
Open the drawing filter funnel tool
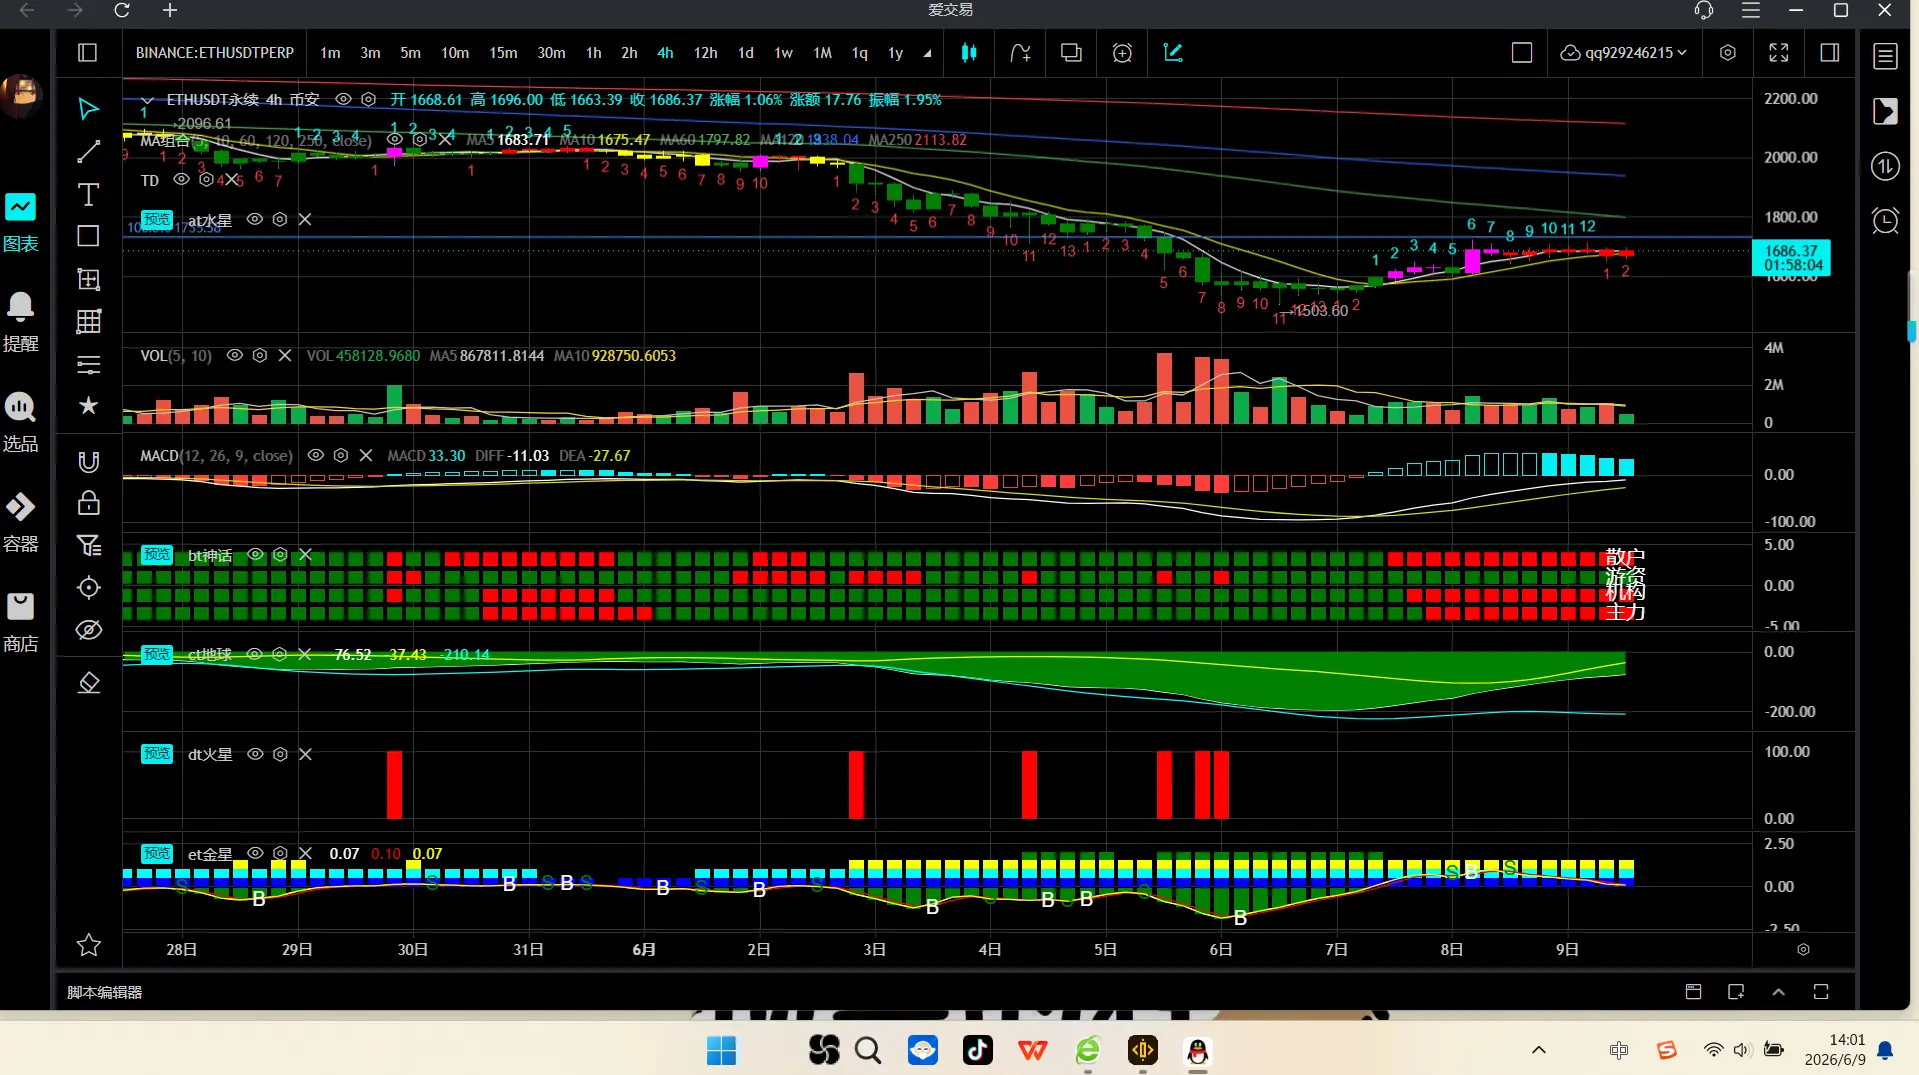pyautogui.click(x=88, y=545)
